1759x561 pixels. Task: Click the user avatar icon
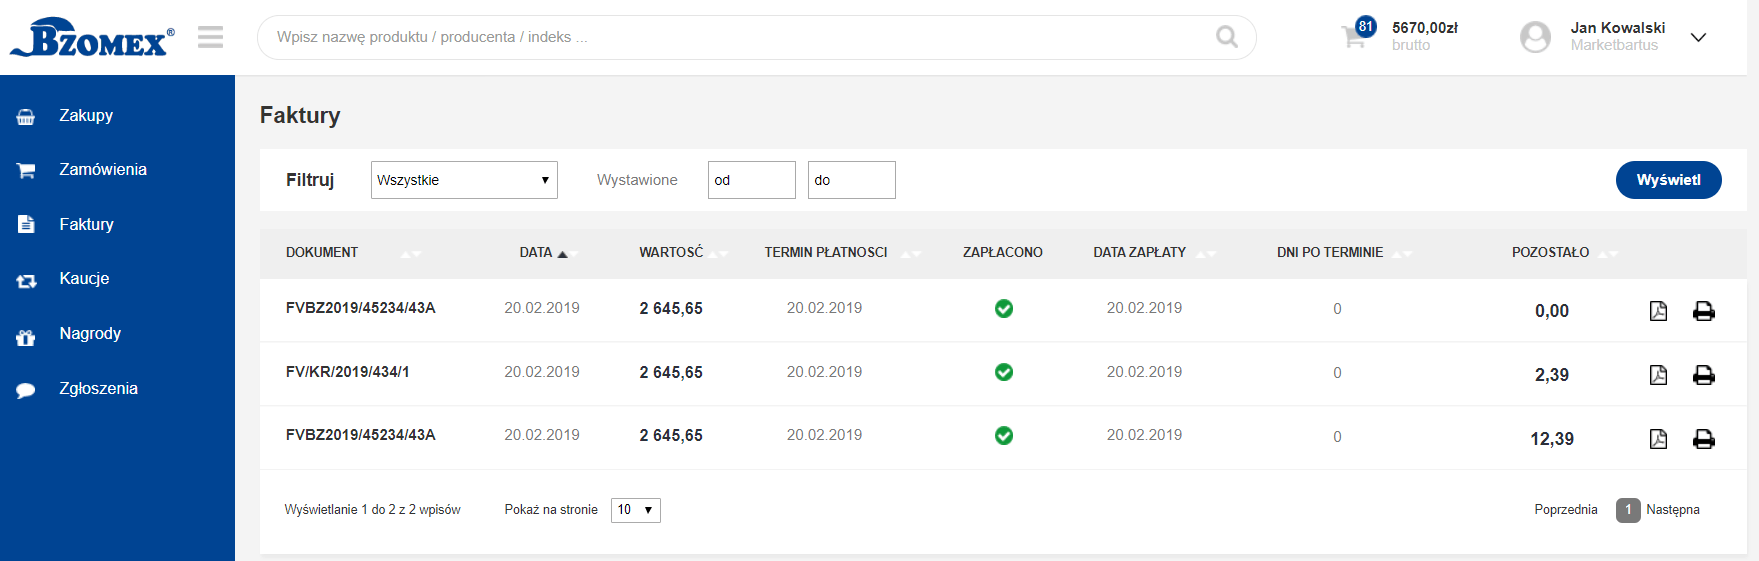(x=1535, y=37)
